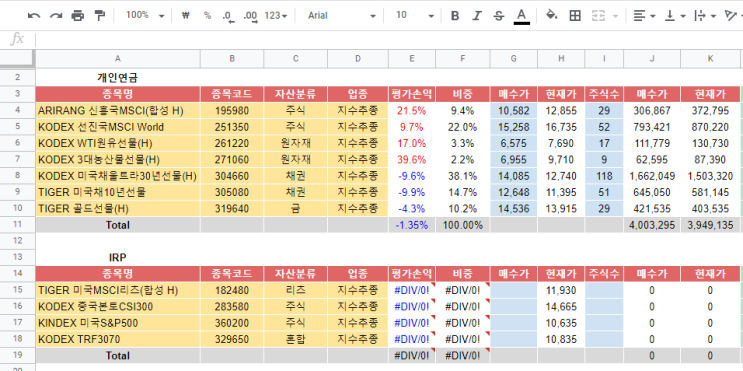The image size is (743, 371).
Task: Select the 39.6% profit cell
Action: (x=412, y=159)
